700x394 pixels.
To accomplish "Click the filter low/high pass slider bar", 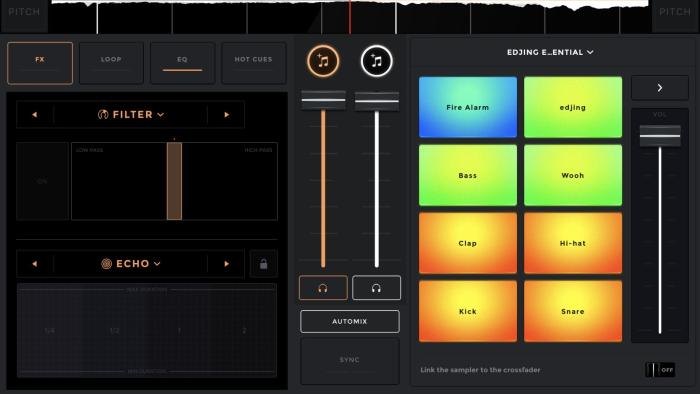I will pos(174,181).
